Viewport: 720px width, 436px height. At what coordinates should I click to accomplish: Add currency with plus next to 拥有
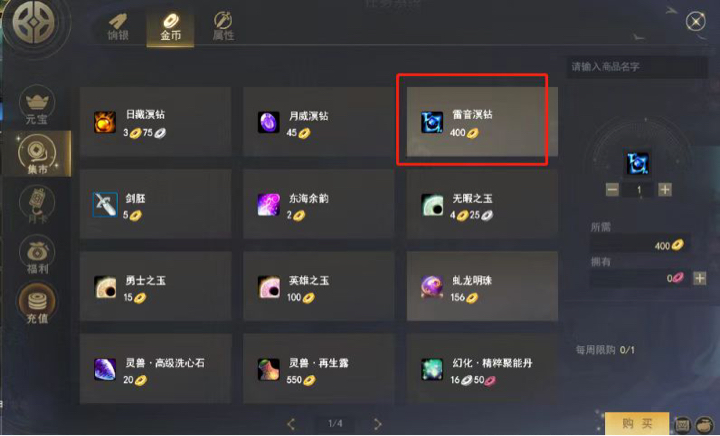699,278
